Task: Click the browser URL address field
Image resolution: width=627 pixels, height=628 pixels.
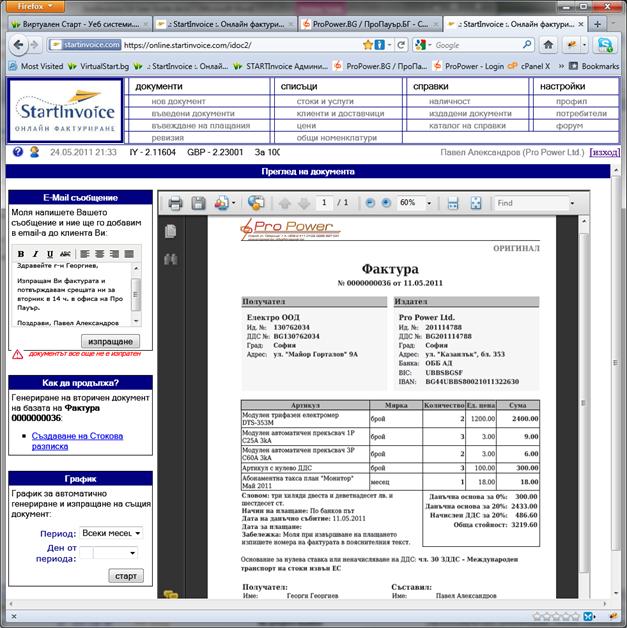Action: point(241,45)
